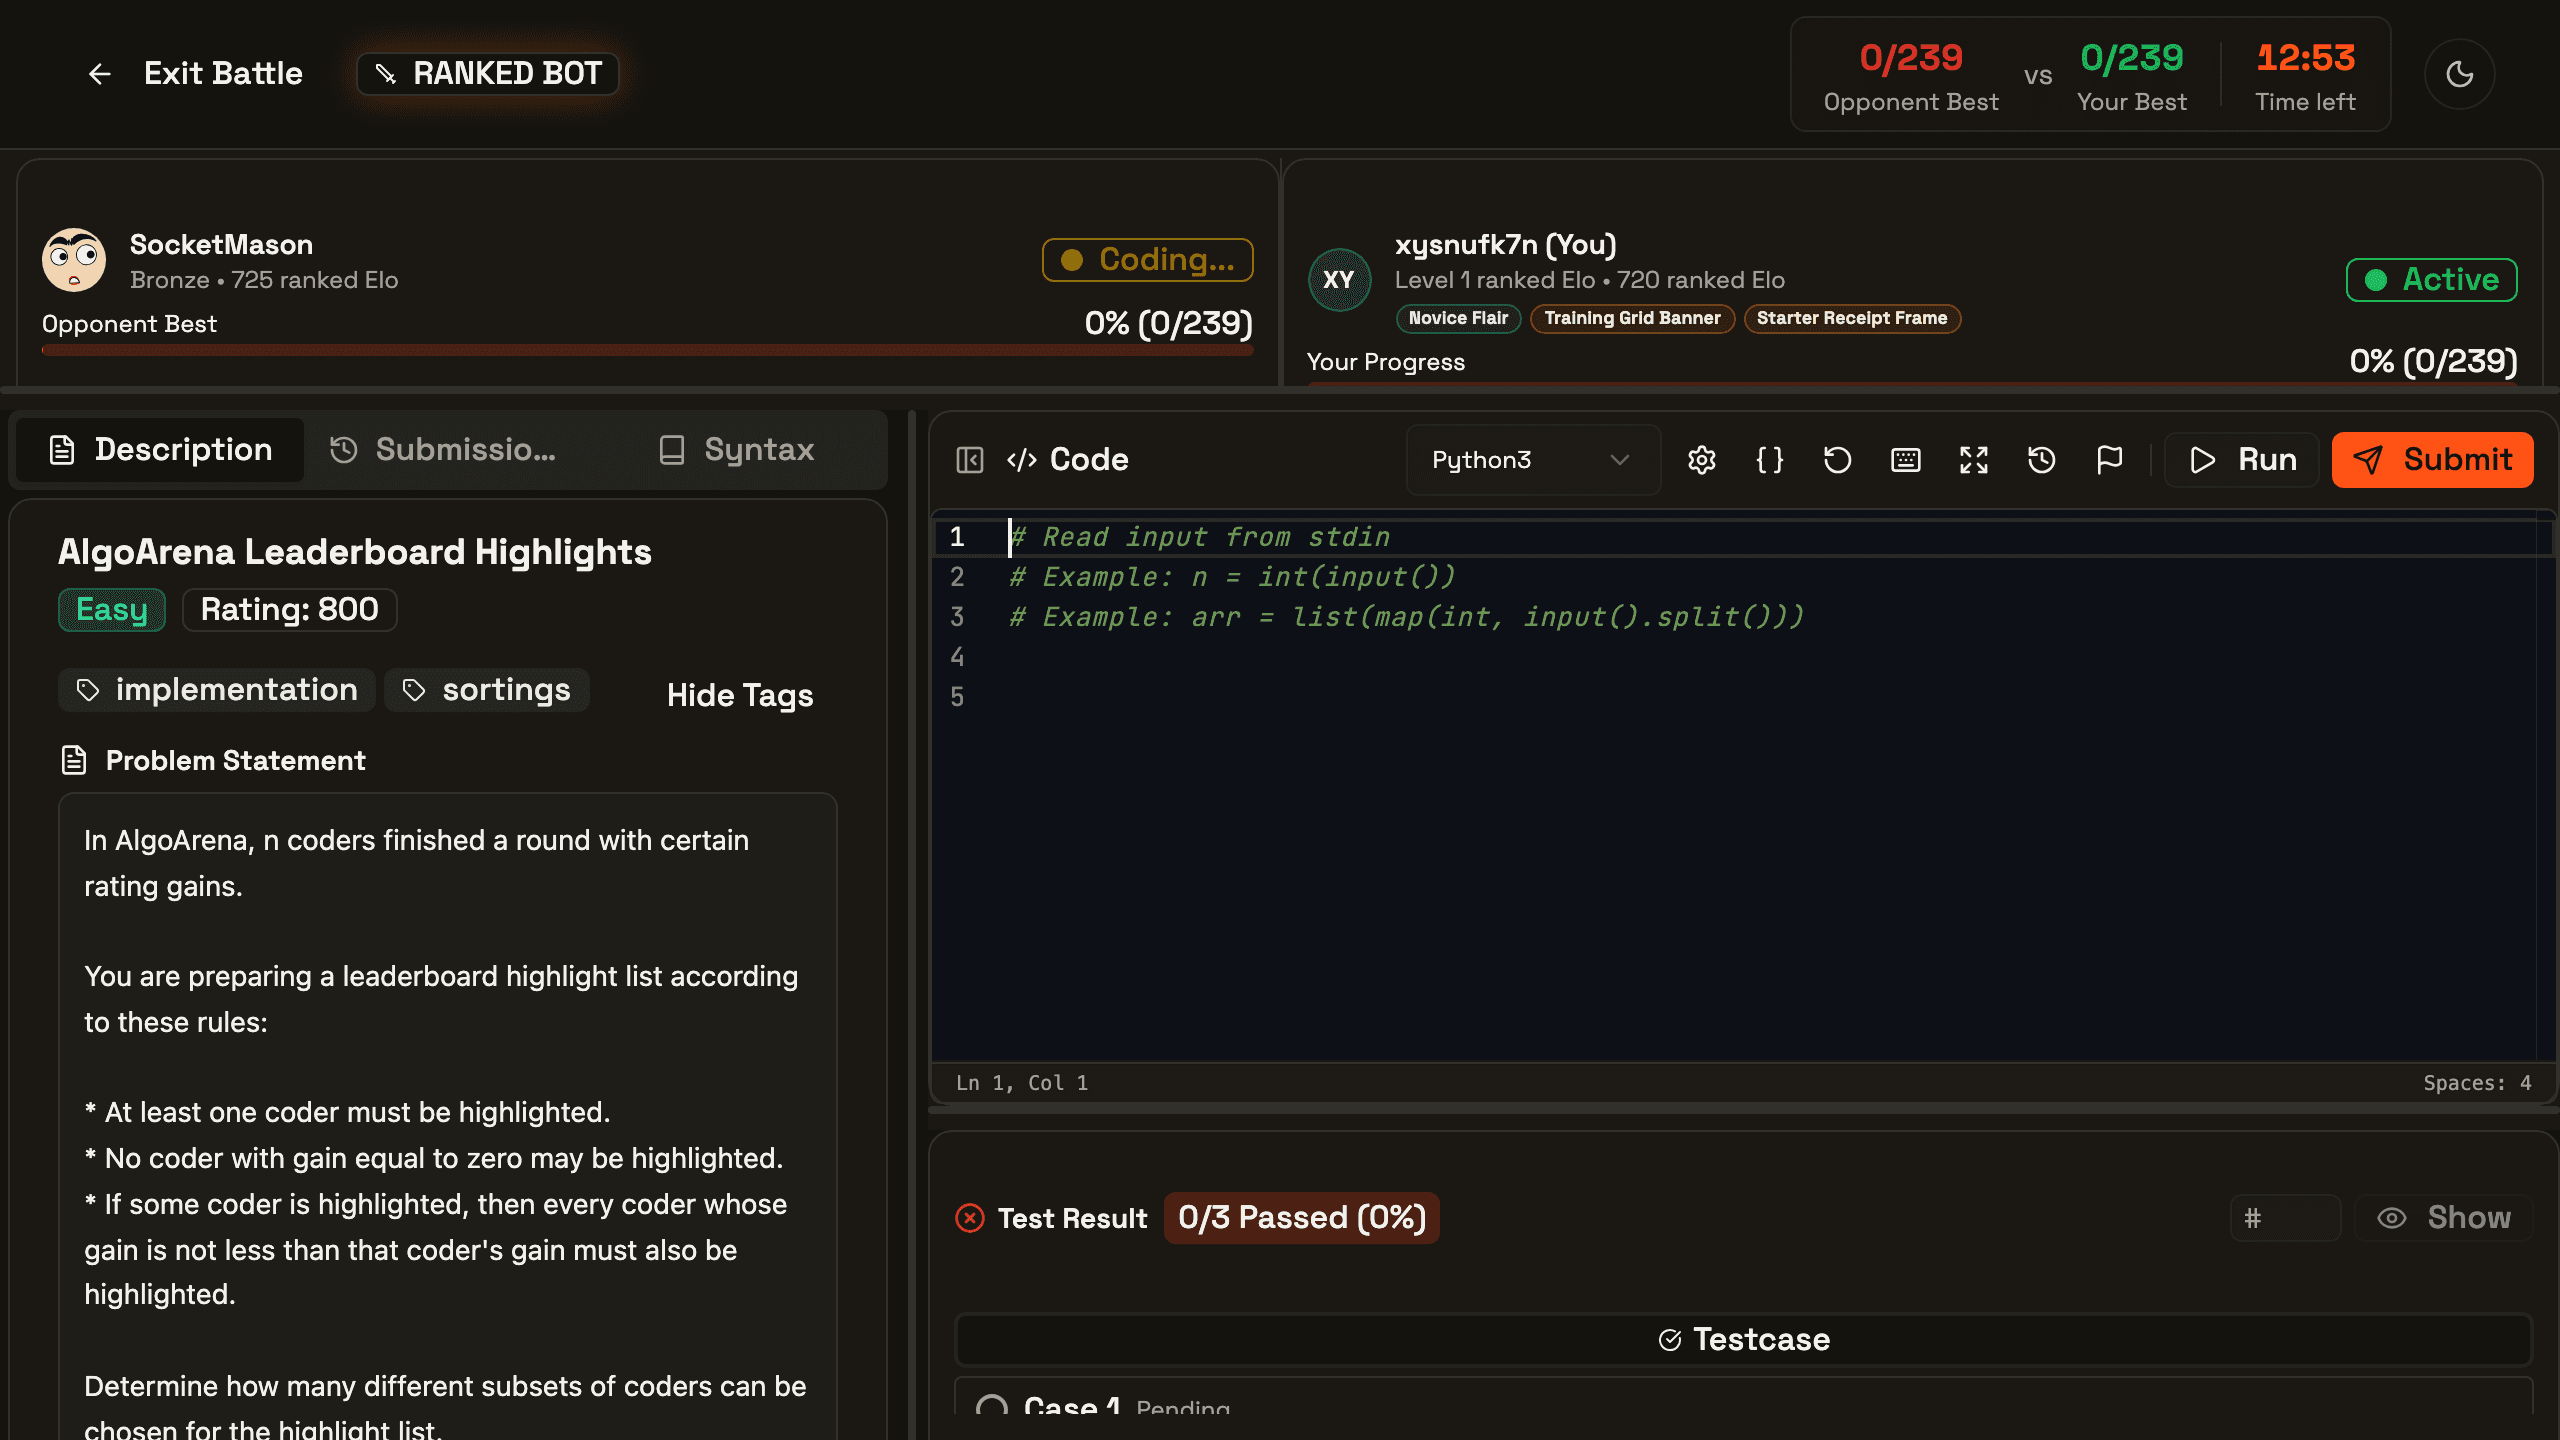Screen dimensions: 2560x1440
Task: Place cursor on code line 4
Action: point(1770,657)
